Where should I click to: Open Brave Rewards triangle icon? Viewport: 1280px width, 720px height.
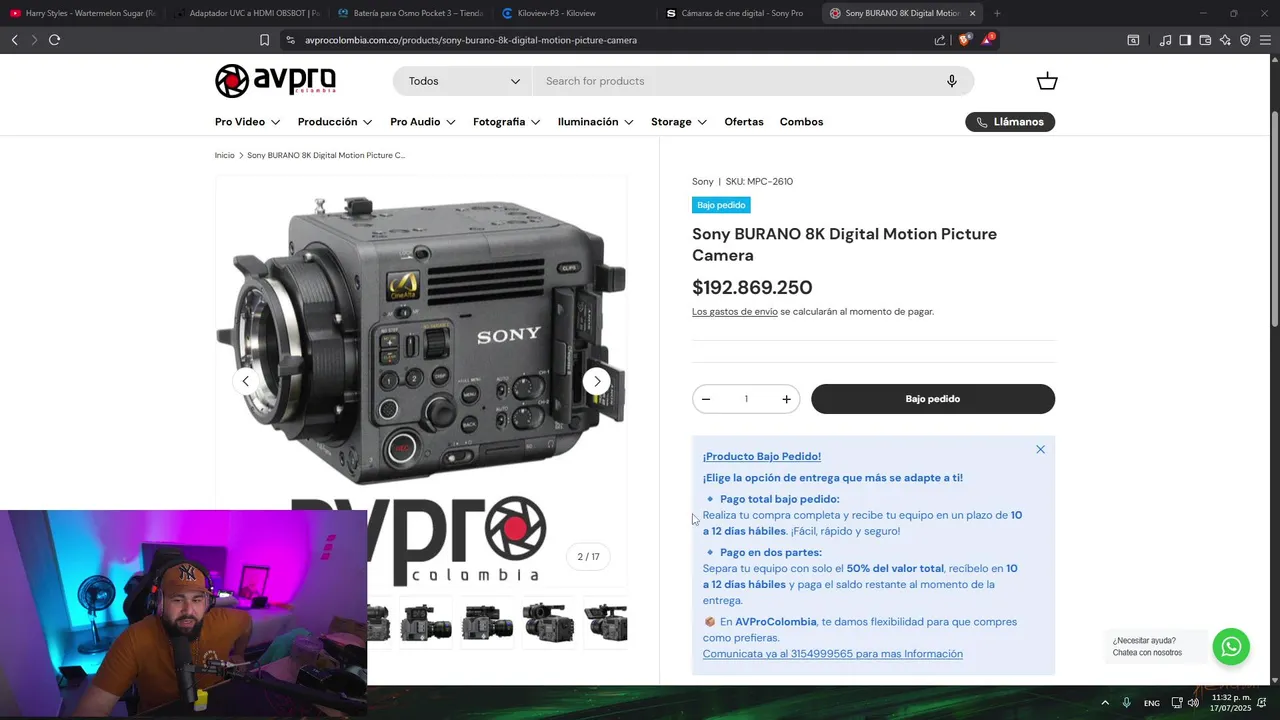click(987, 40)
